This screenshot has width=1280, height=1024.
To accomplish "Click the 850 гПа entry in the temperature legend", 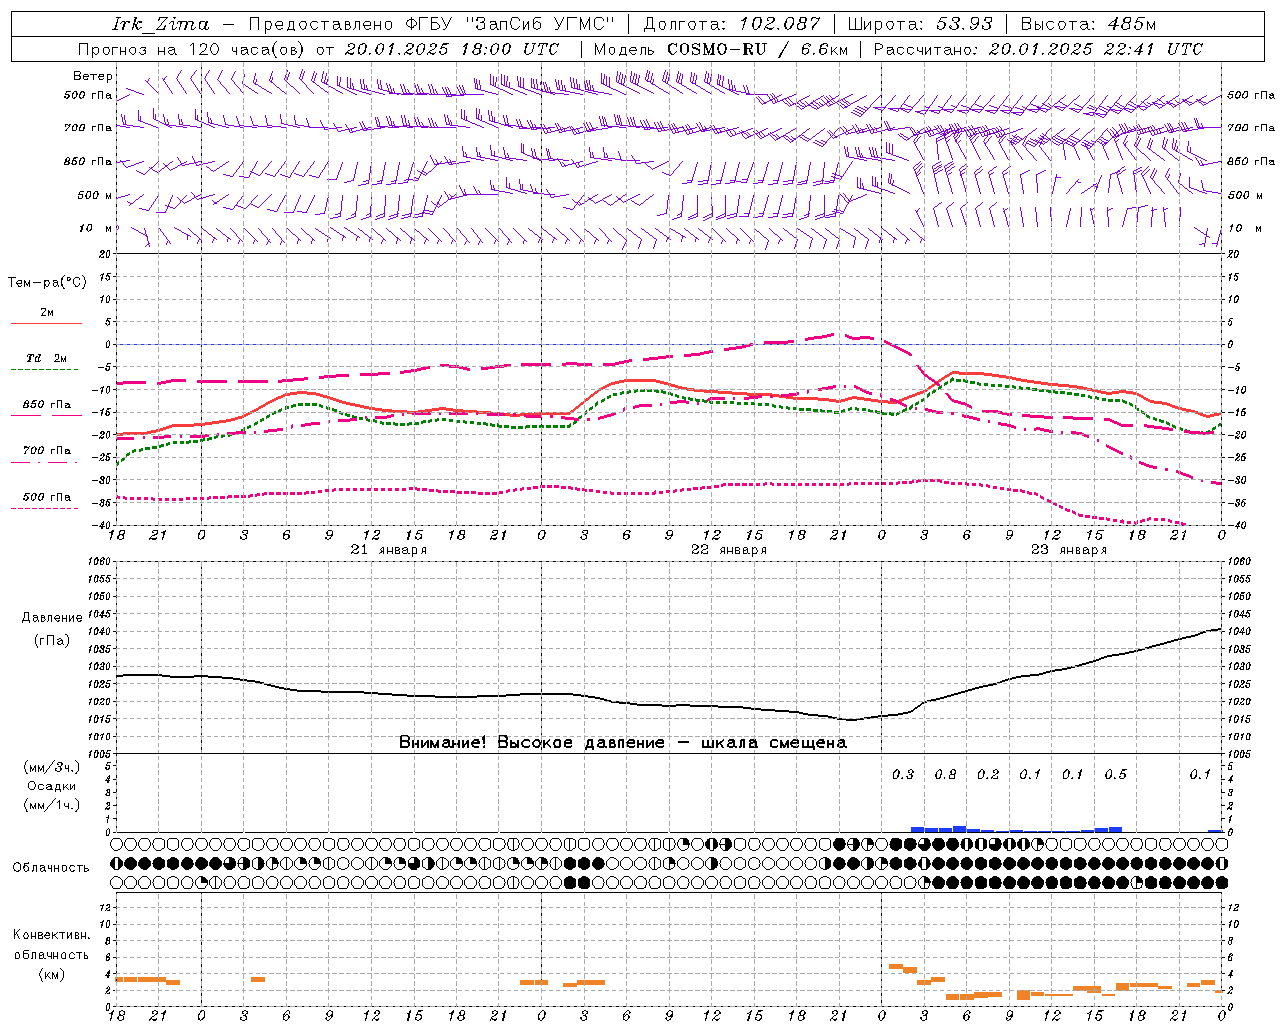I will 47,405.
